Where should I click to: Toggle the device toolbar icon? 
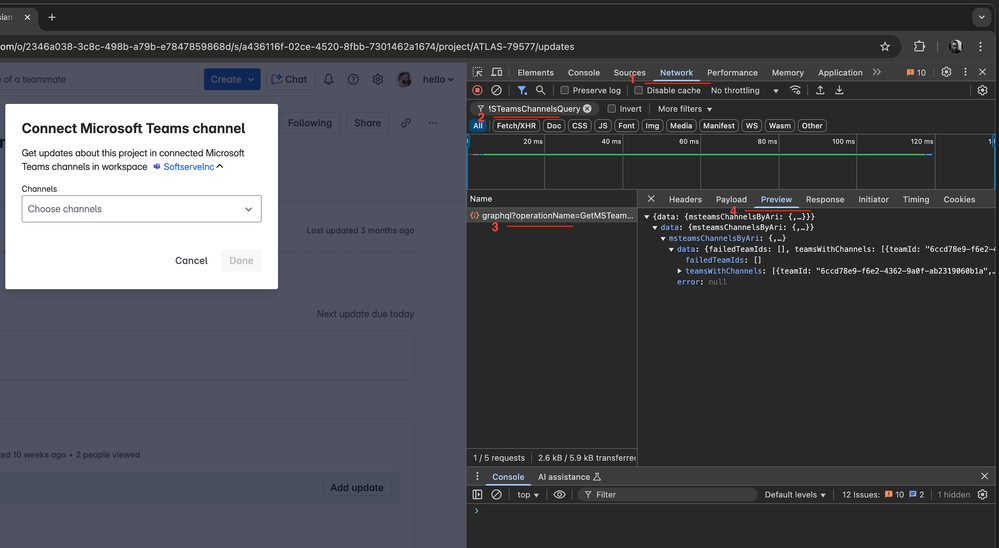coord(499,72)
